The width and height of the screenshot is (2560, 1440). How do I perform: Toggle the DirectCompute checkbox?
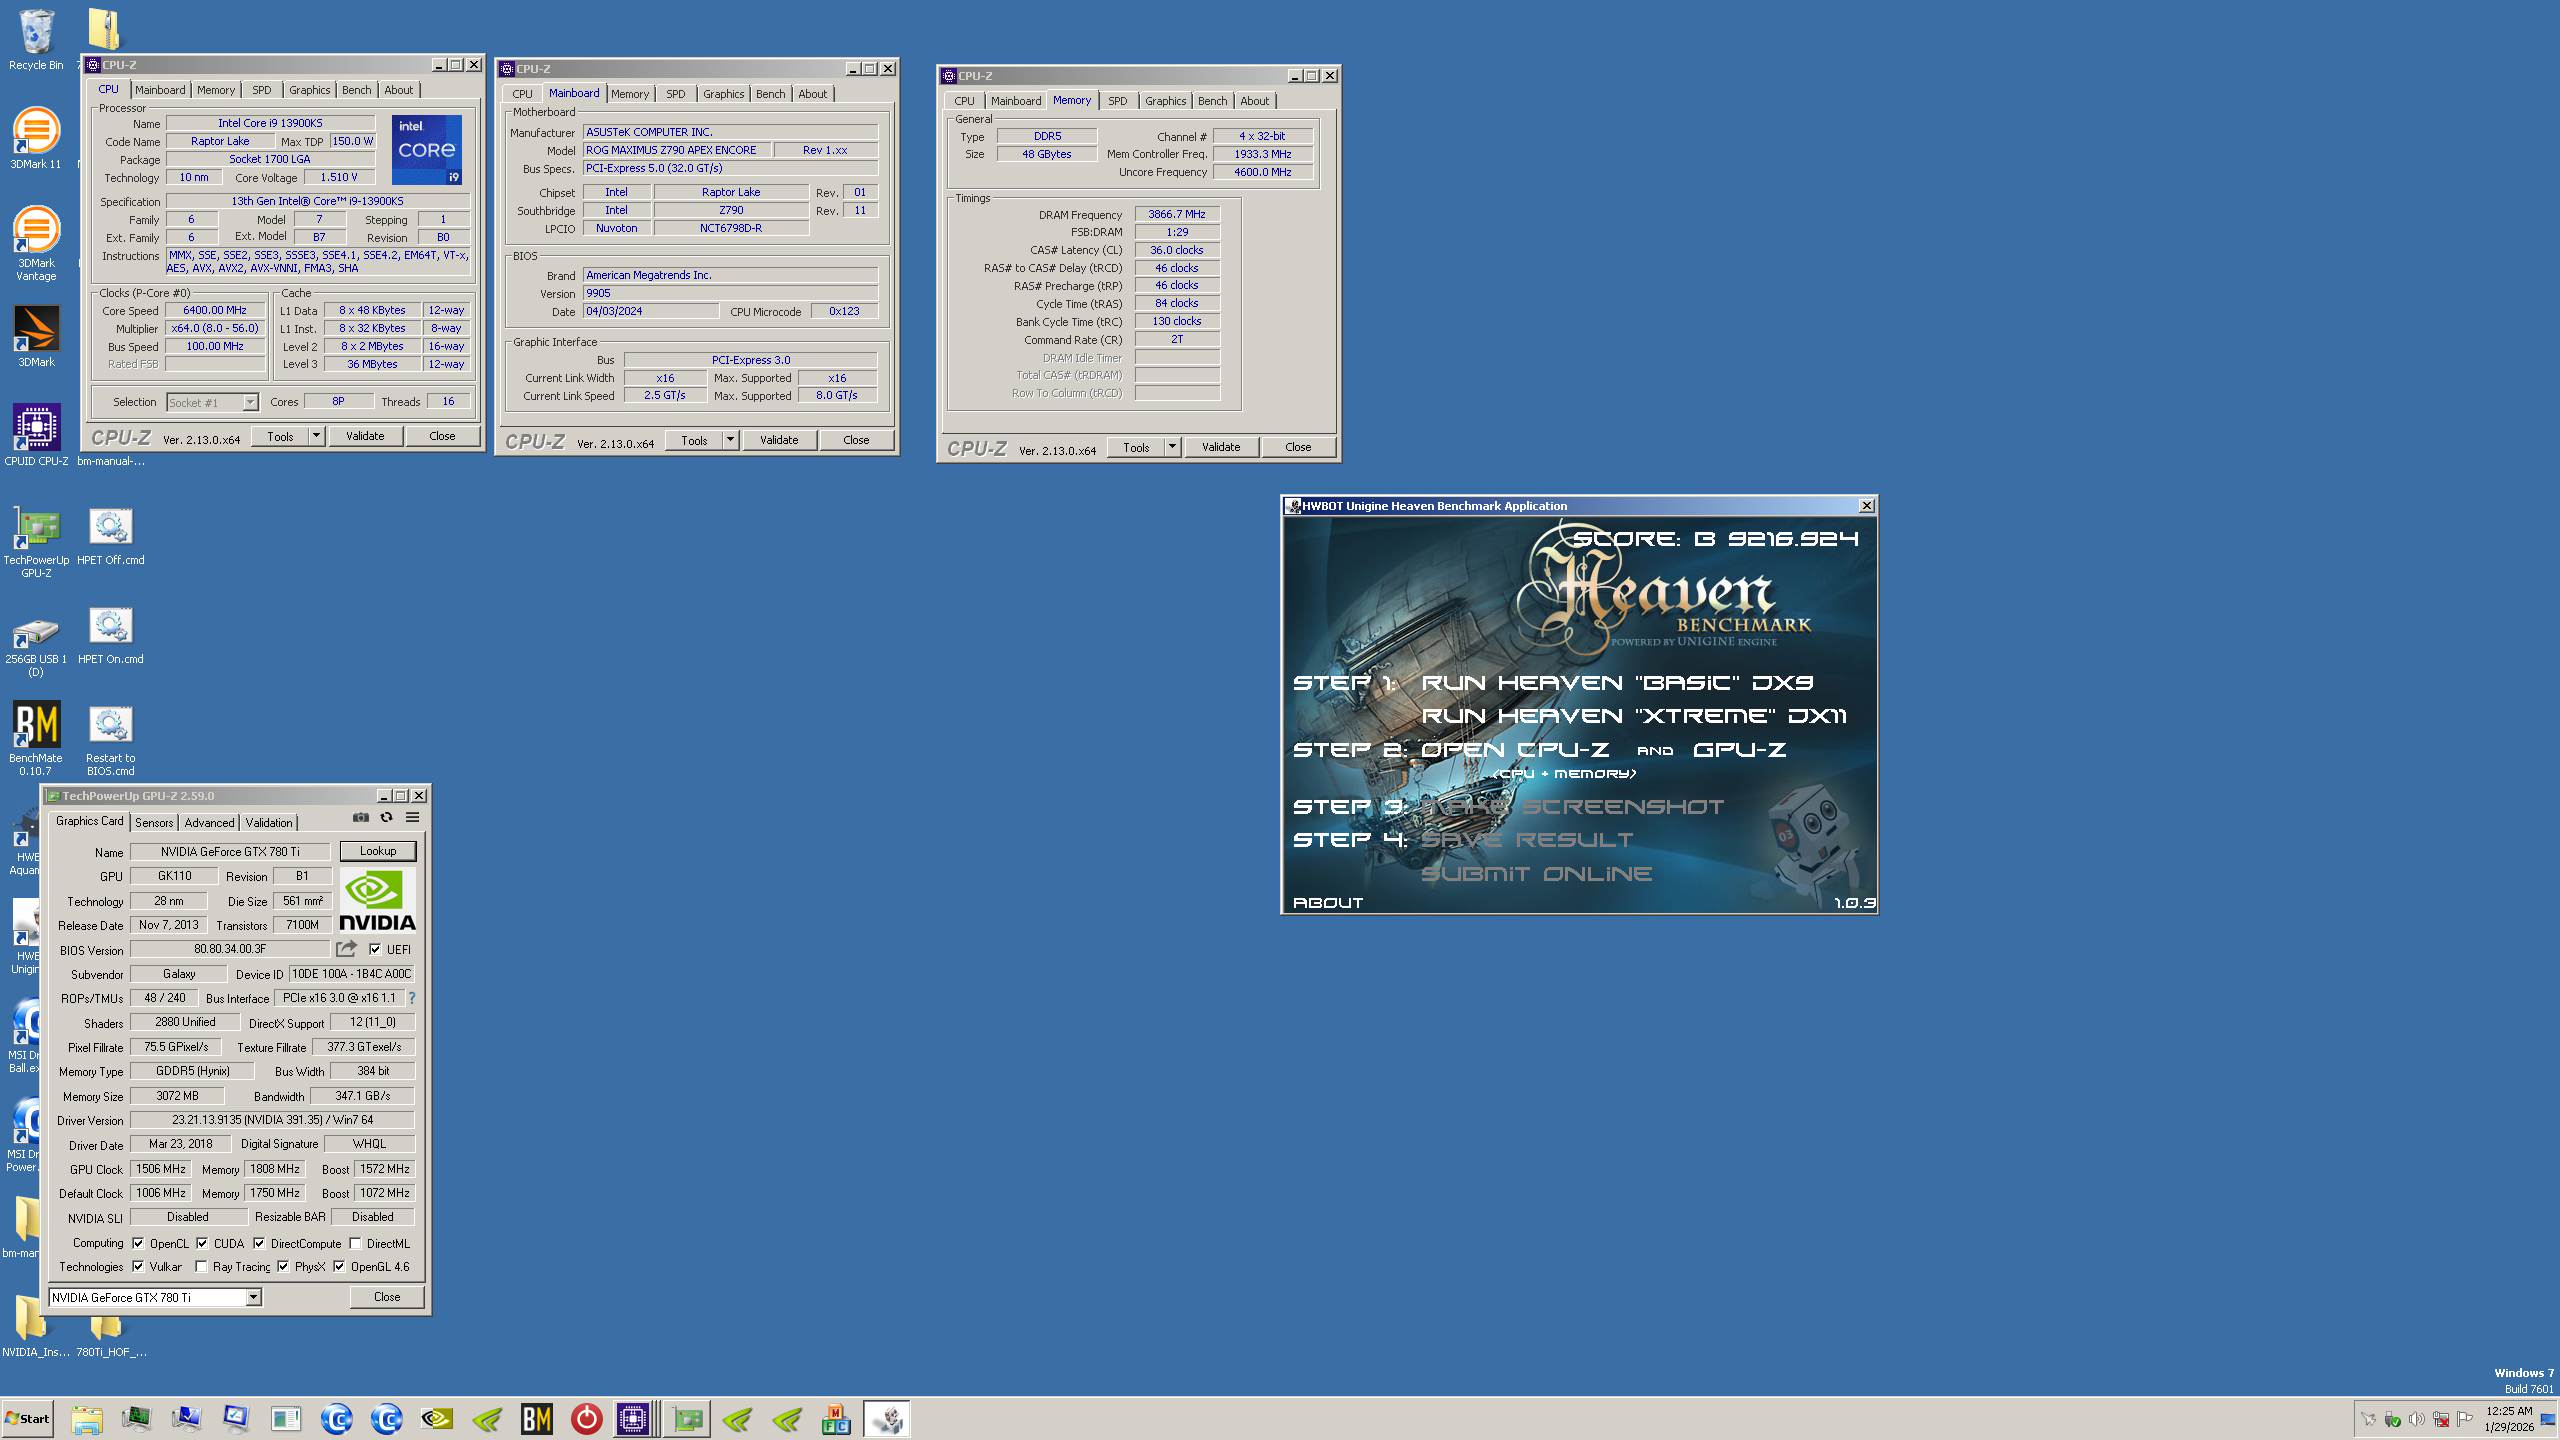(x=259, y=1243)
